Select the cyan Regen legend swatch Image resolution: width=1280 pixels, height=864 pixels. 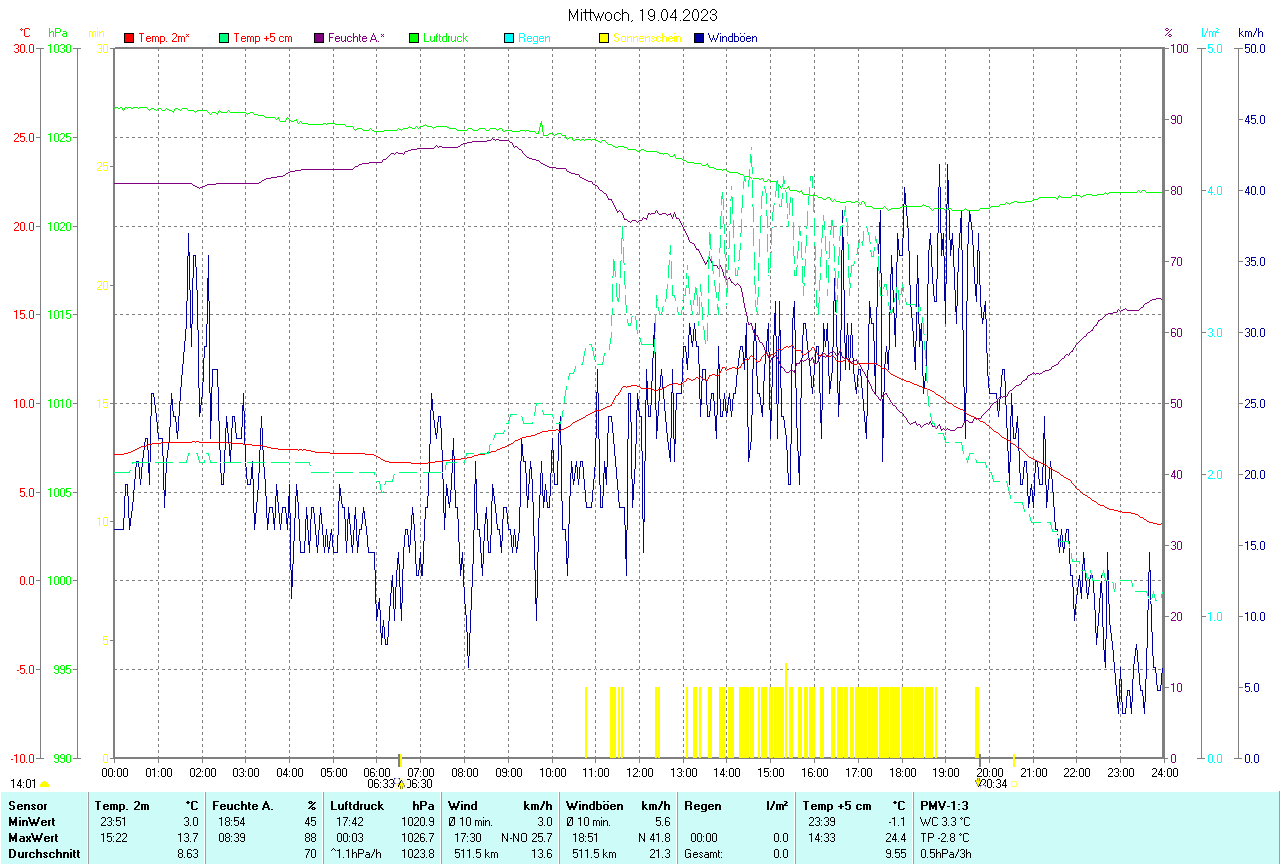[x=509, y=38]
